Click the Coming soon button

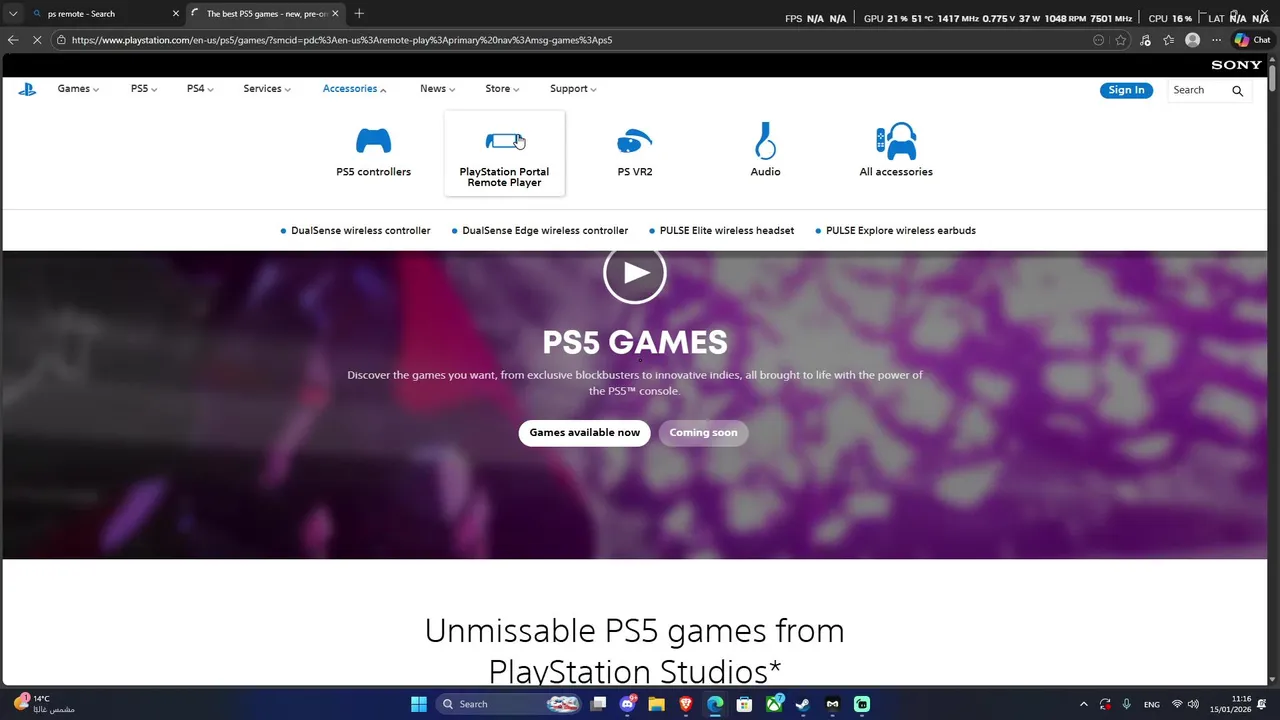703,433
